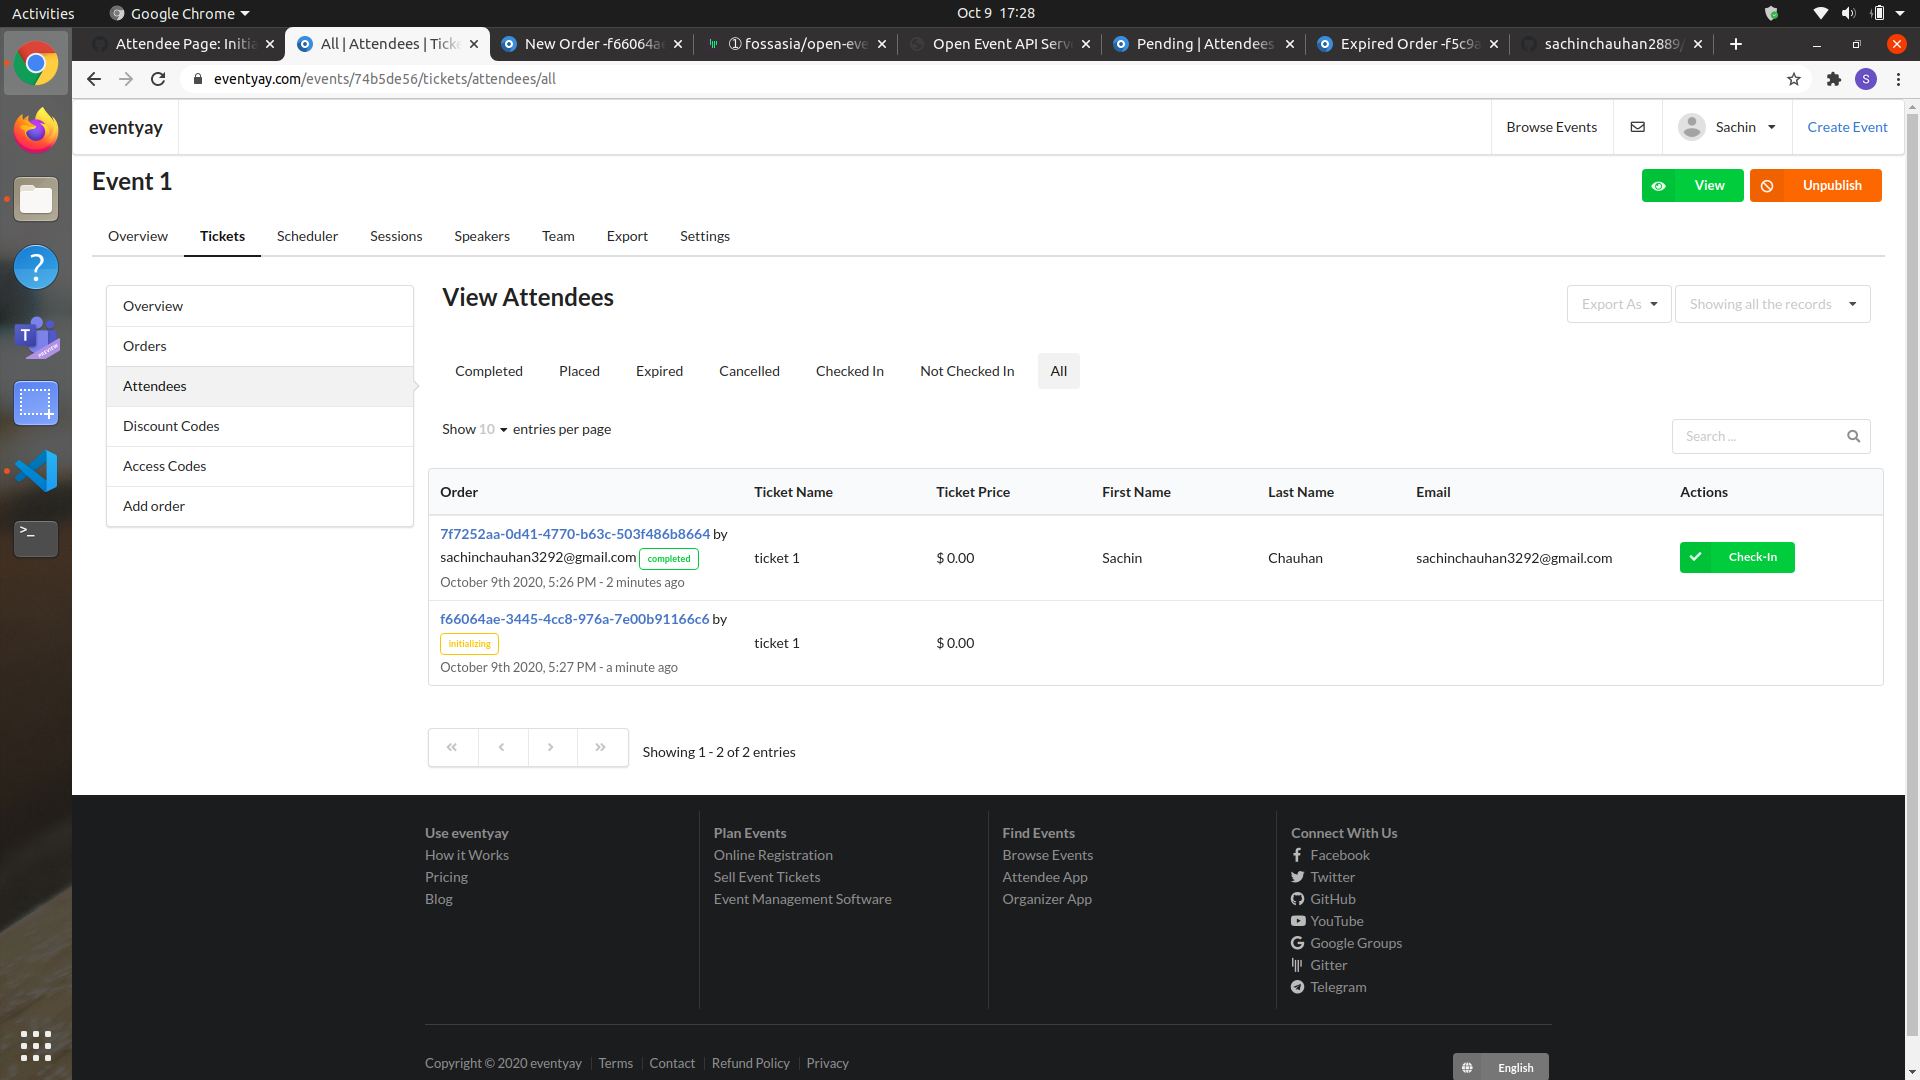The image size is (1920, 1080).
Task: Filter attendees by Completed
Action: (x=489, y=371)
